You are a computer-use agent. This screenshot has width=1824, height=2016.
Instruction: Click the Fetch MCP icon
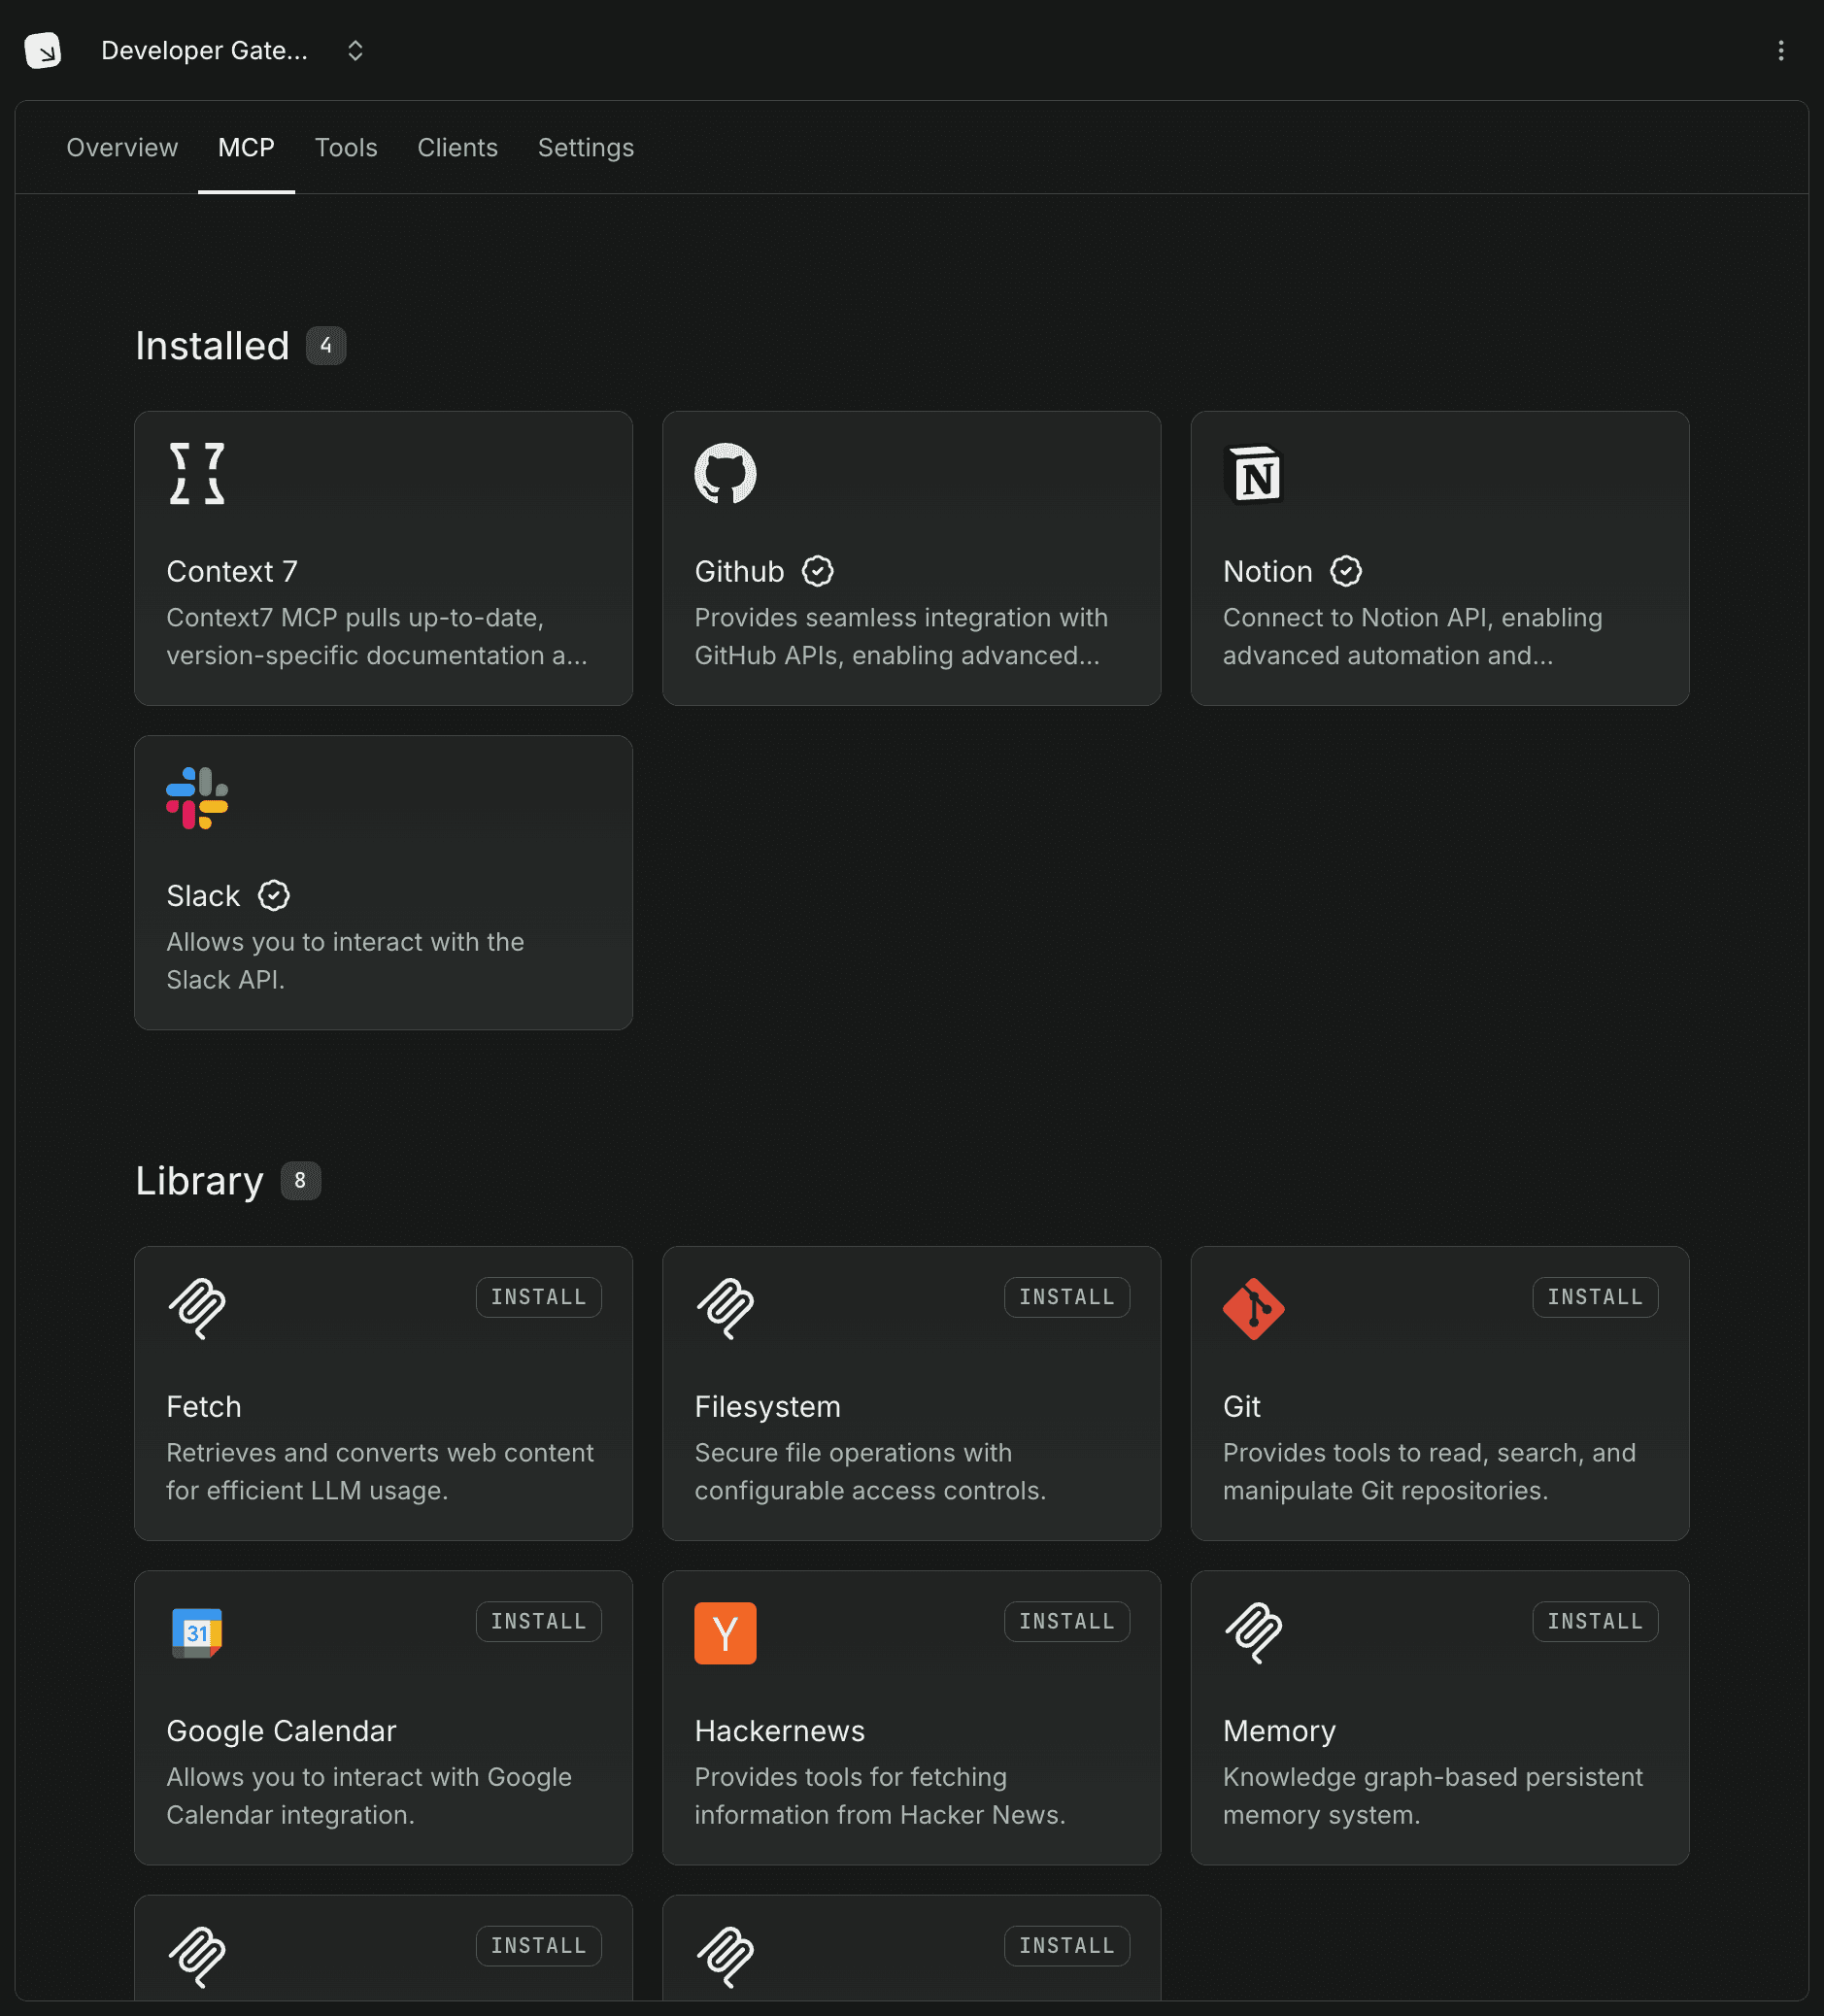pyautogui.click(x=197, y=1310)
